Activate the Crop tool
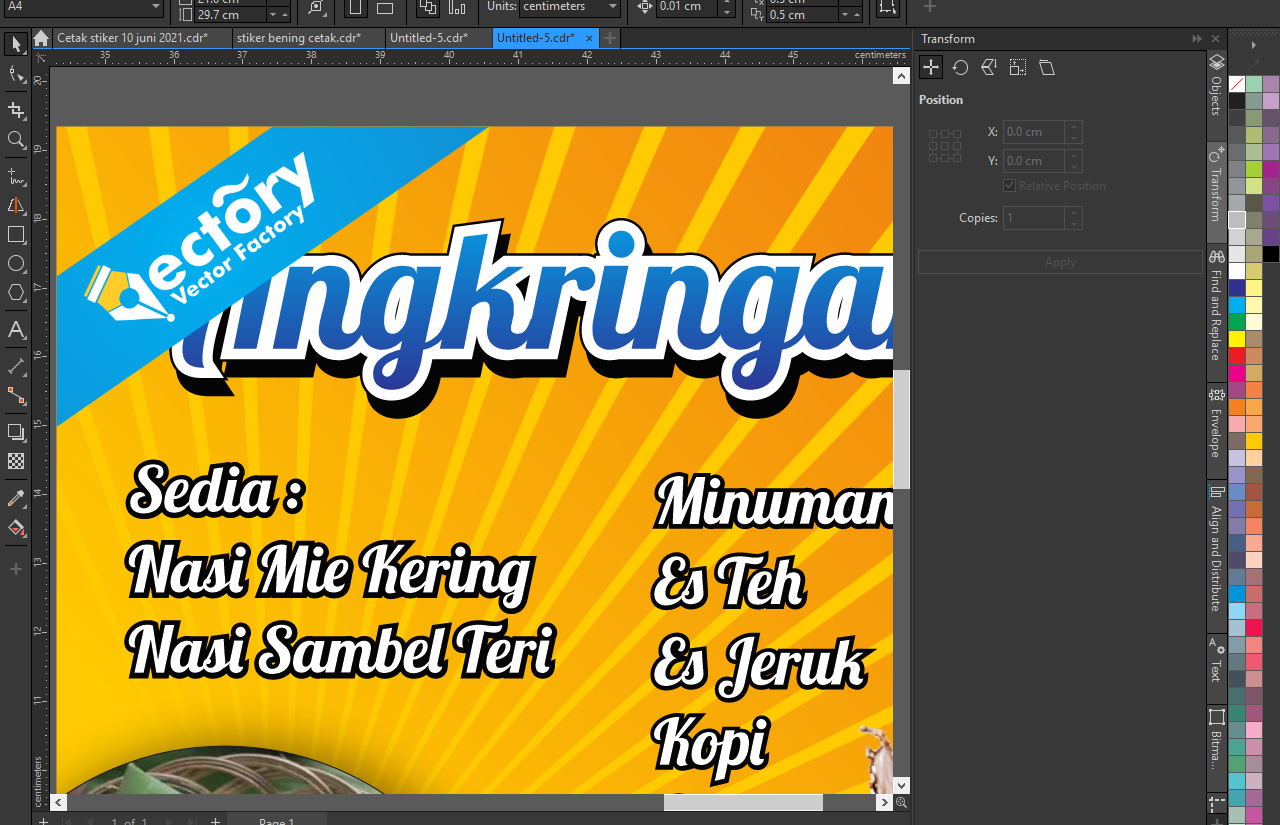 [16, 109]
